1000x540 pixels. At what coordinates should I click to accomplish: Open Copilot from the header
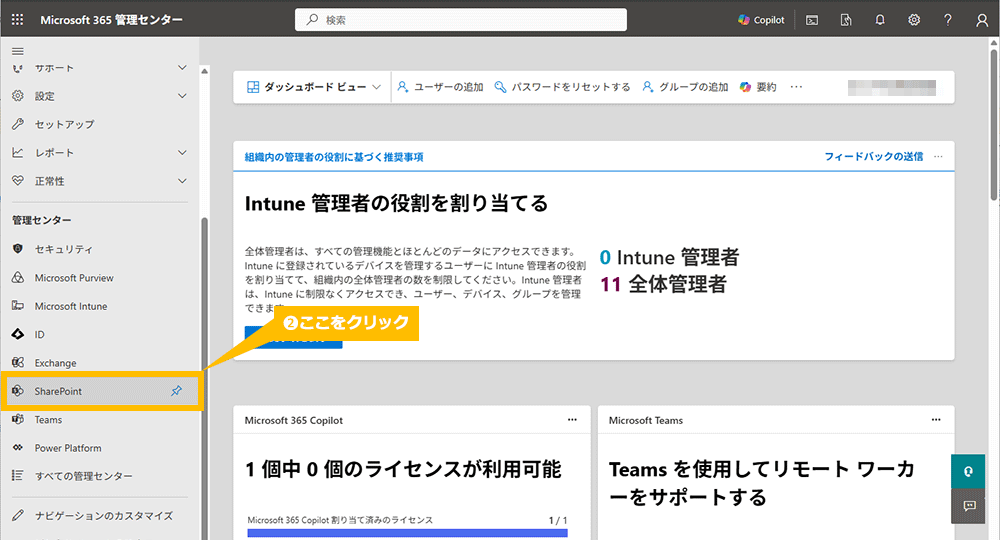tap(761, 20)
